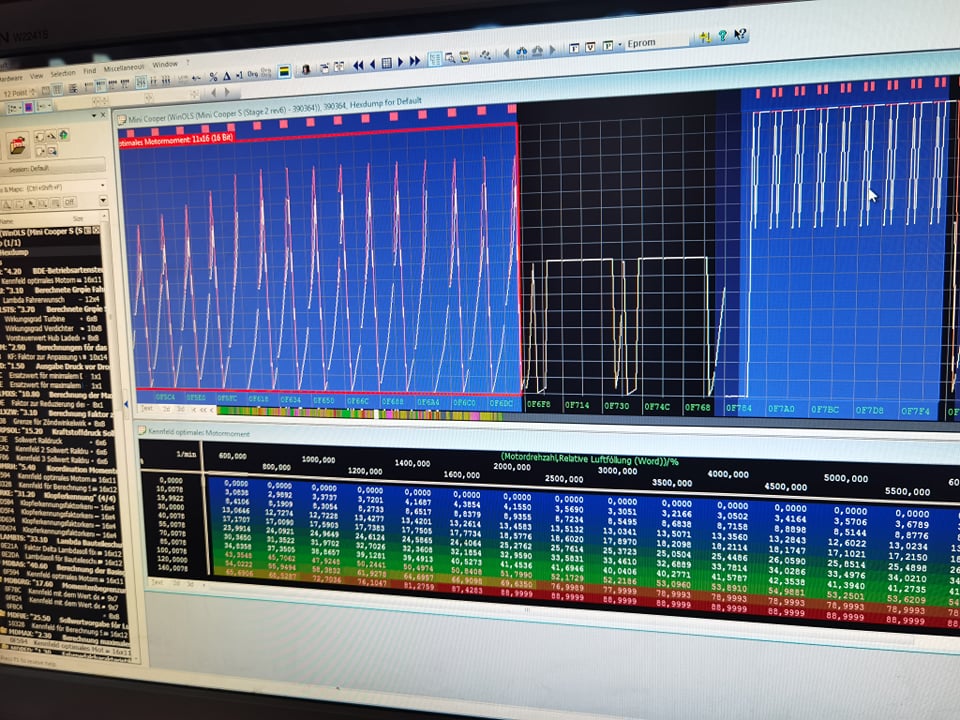Screen dimensions: 960x720
Task: Click the yellow up-down arrows icon
Action: pyautogui.click(x=705, y=38)
